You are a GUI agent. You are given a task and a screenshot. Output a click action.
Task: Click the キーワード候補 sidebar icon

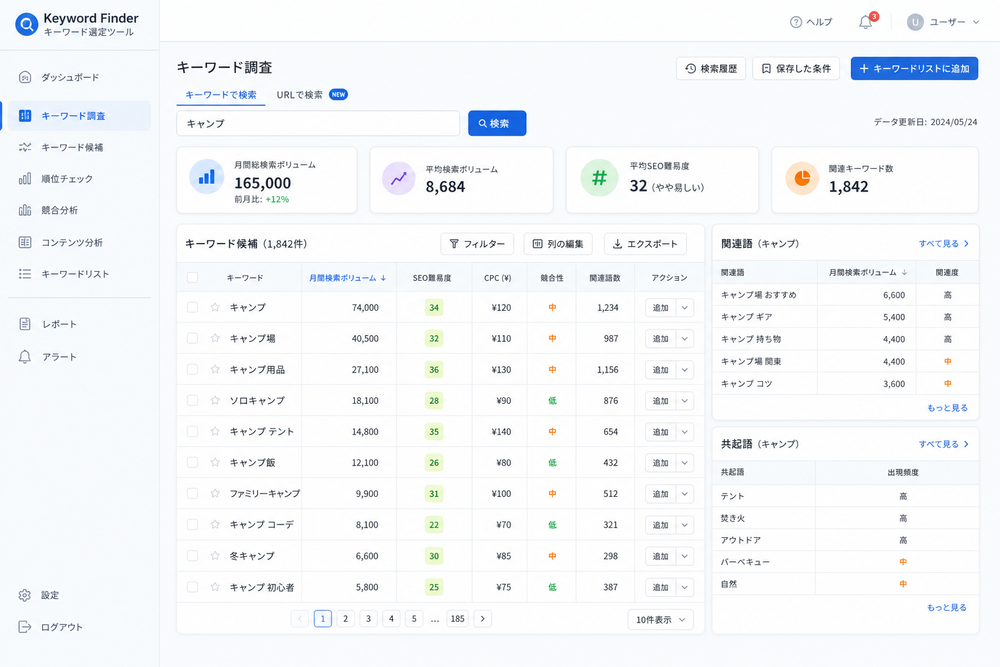[x=25, y=147]
